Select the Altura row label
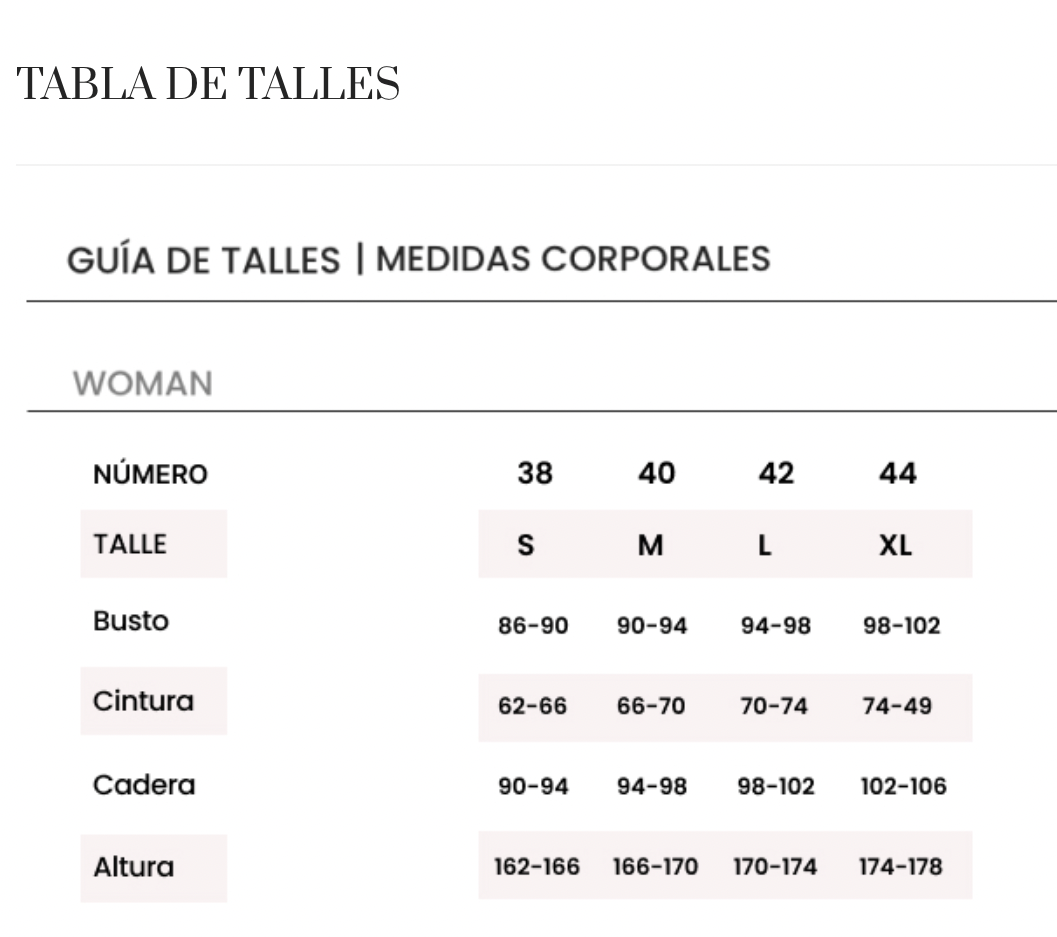Viewport: 1057px width, 937px height. [133, 867]
